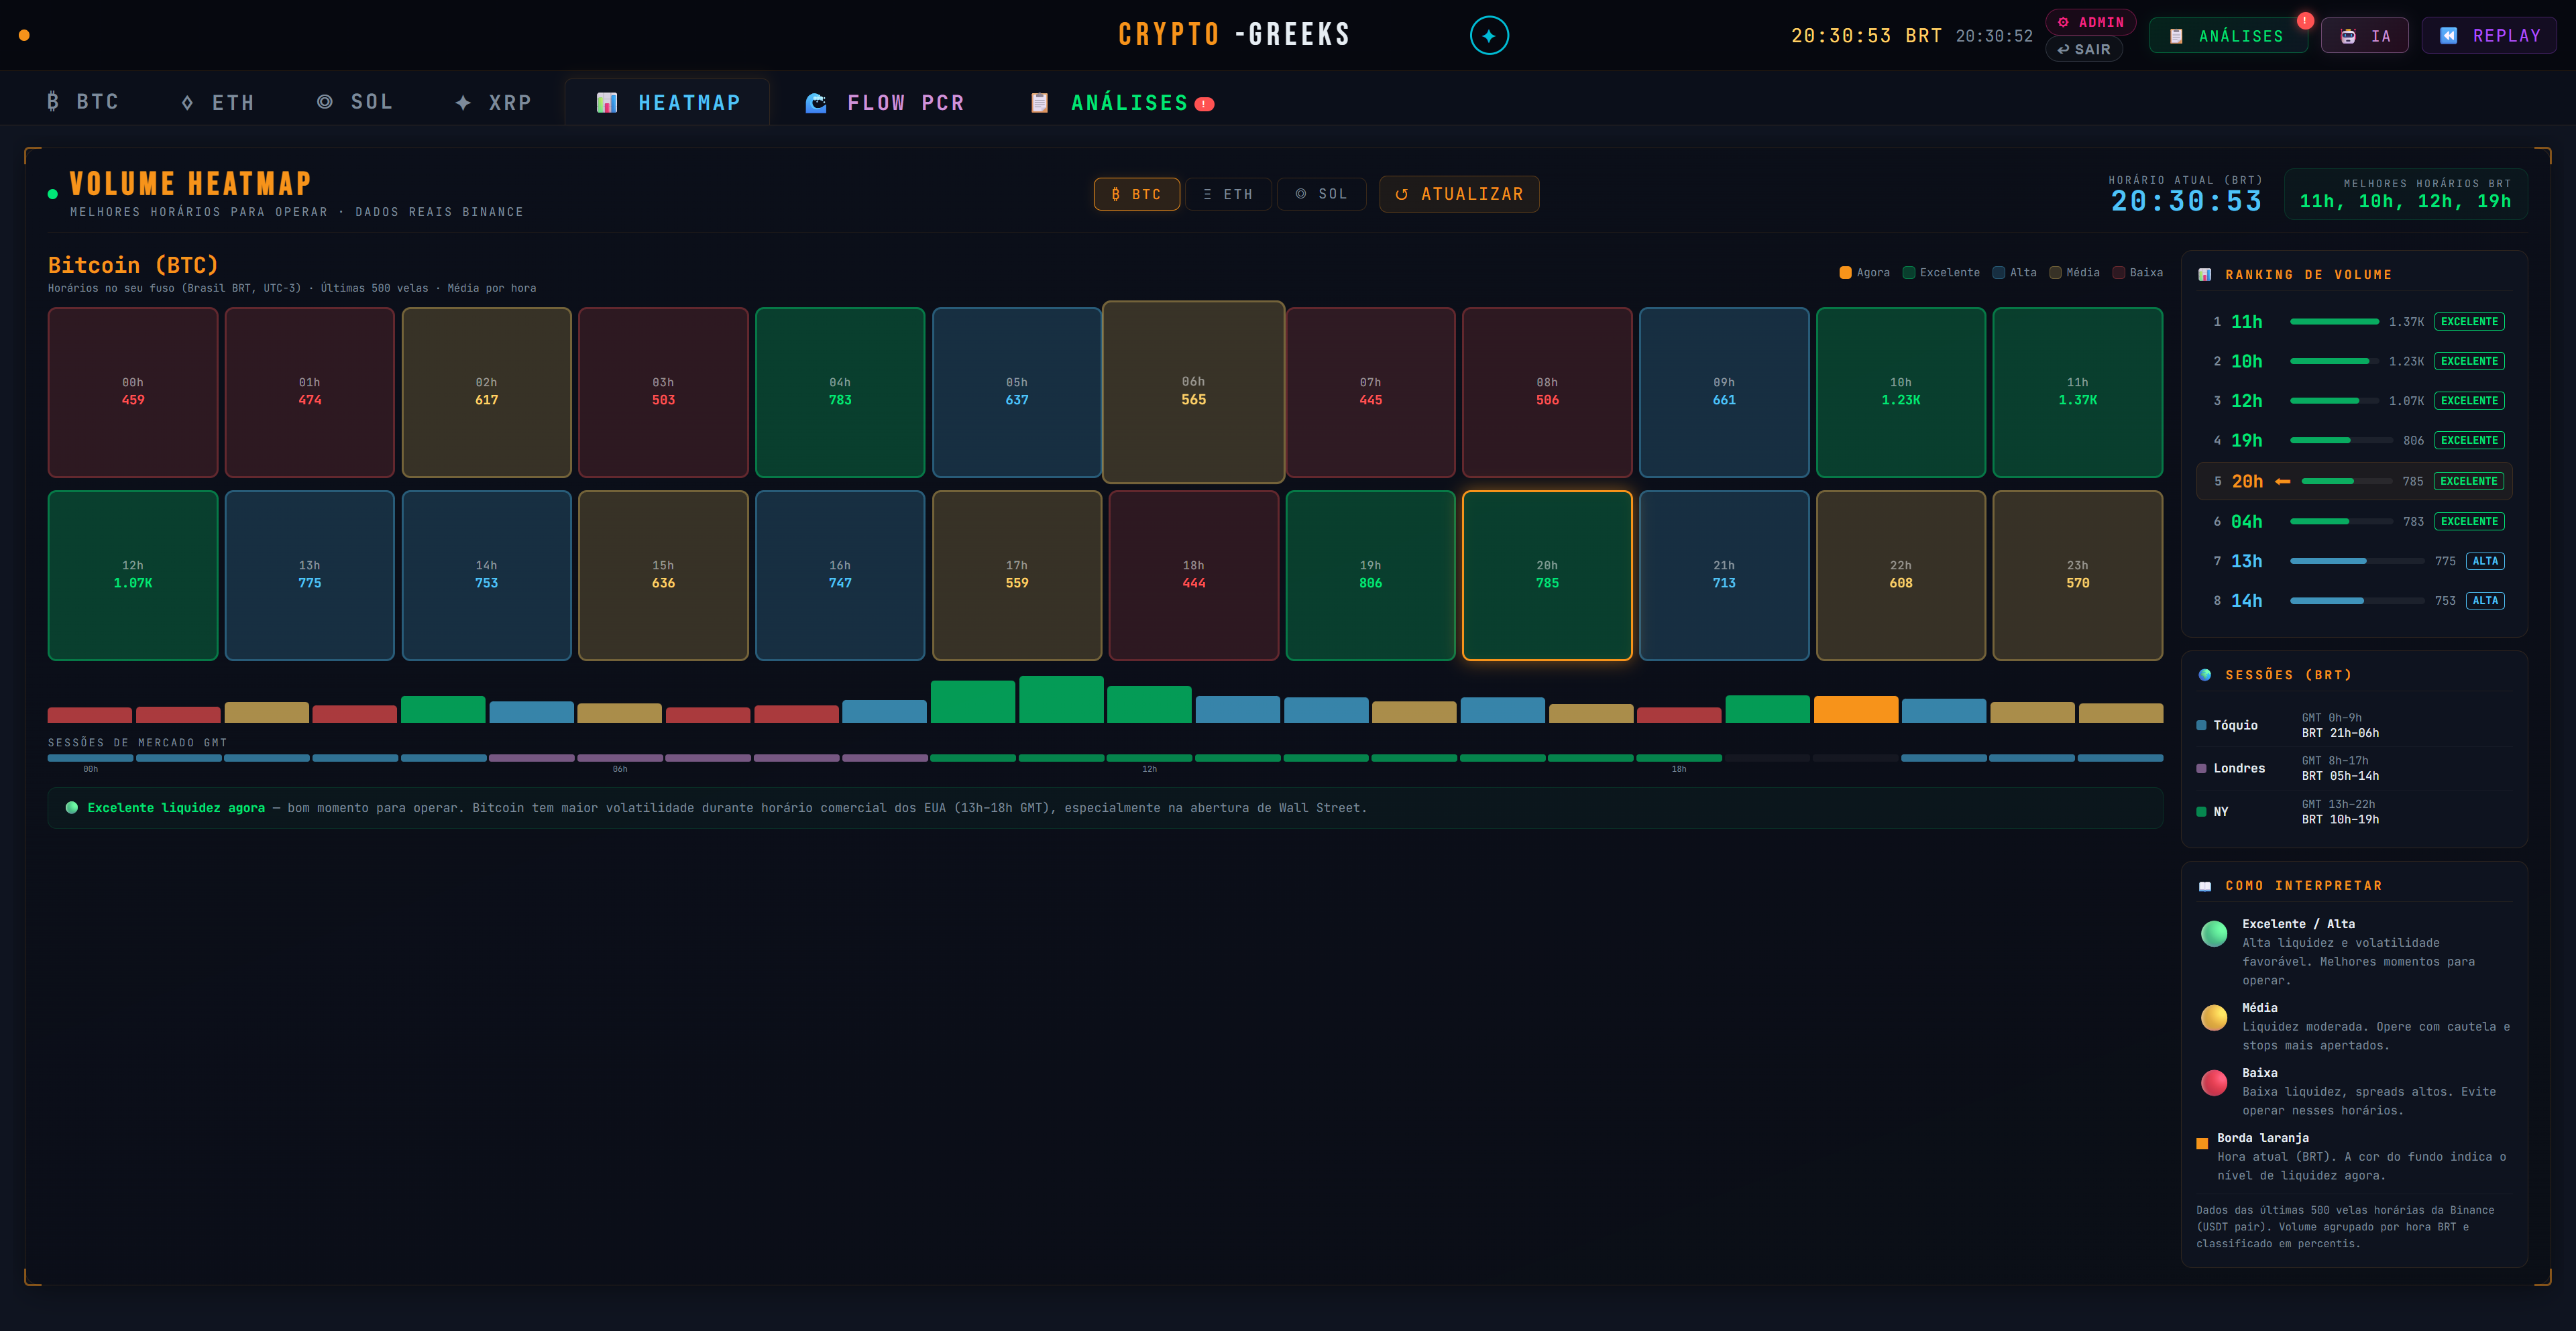Click the 12h cell showing 1.07K
This screenshot has width=2576, height=1331.
tap(133, 575)
